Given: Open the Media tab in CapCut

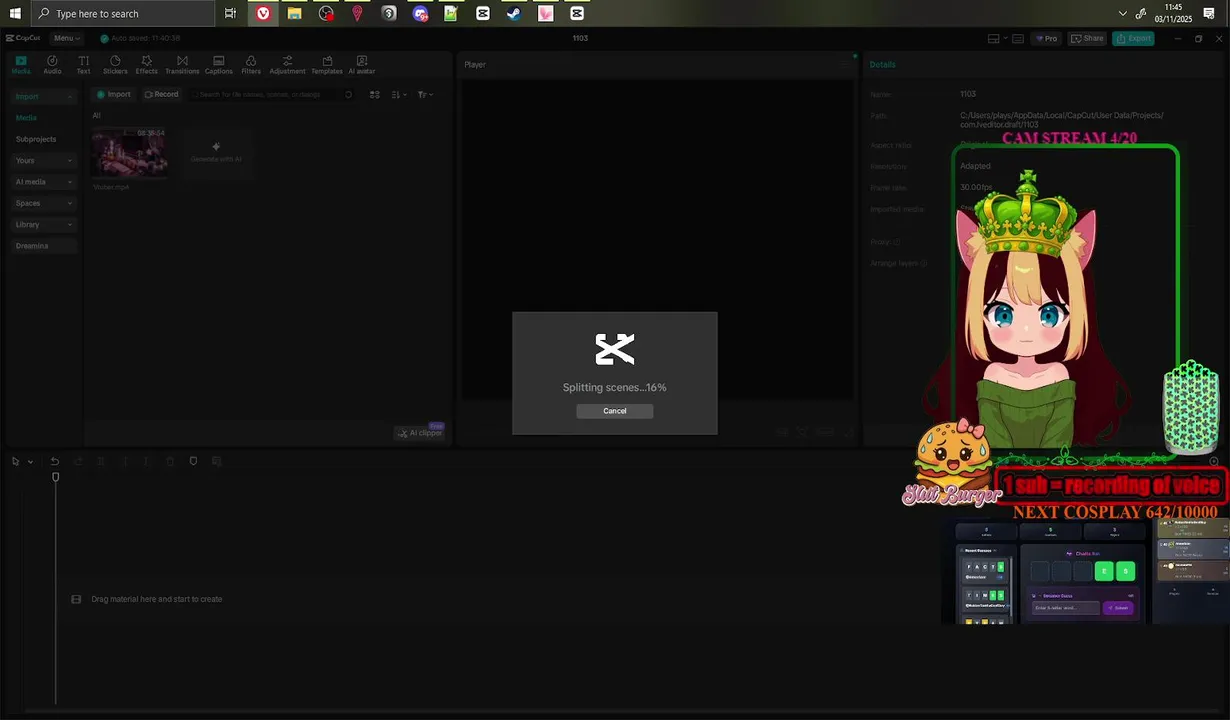Looking at the screenshot, I should tap(20, 65).
